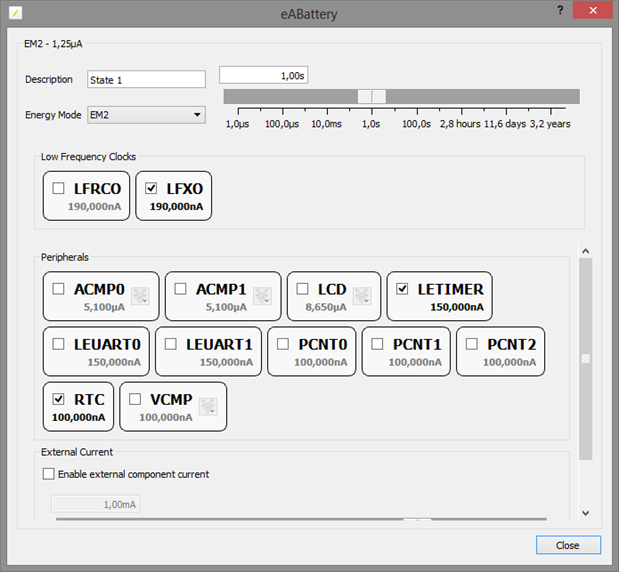Click the eABattery title bar app icon
Viewport: 619px width, 572px height.
pyautogui.click(x=13, y=11)
